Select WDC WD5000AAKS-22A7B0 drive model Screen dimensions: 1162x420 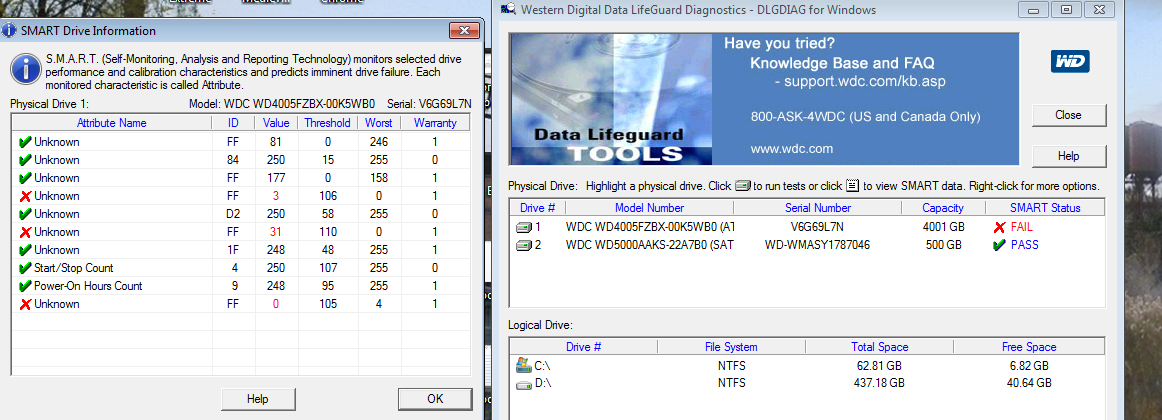click(649, 244)
